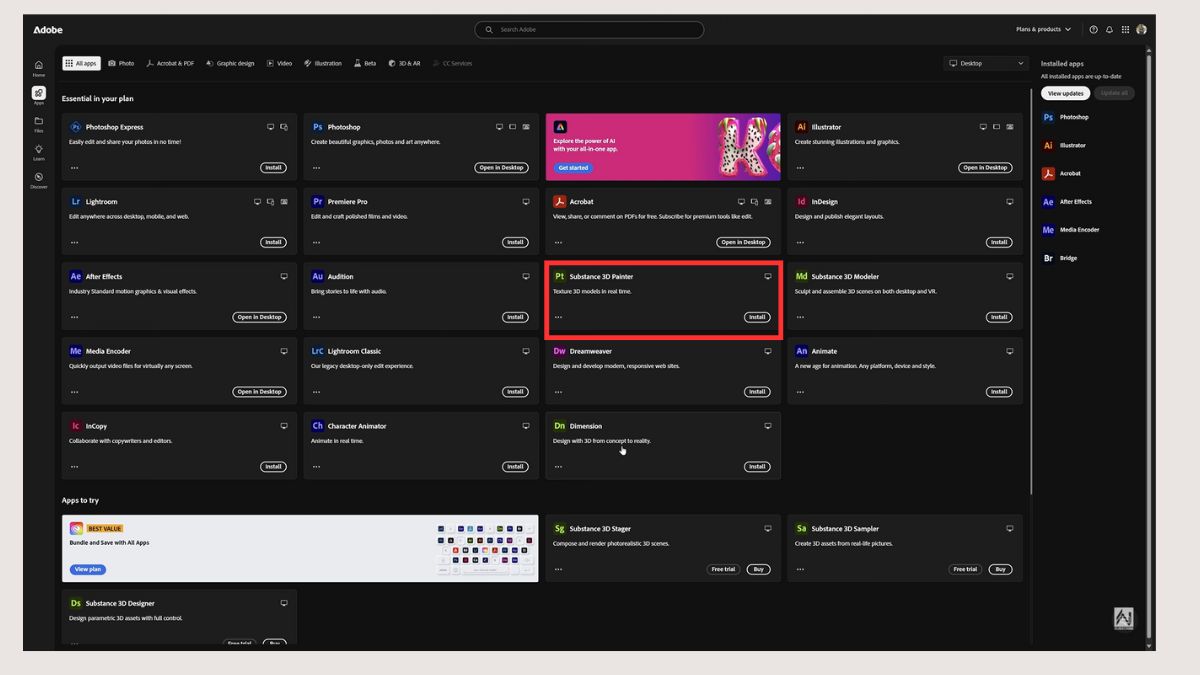Open the Files section in the sidebar
Screen dimensions: 1200x675
coord(38,123)
